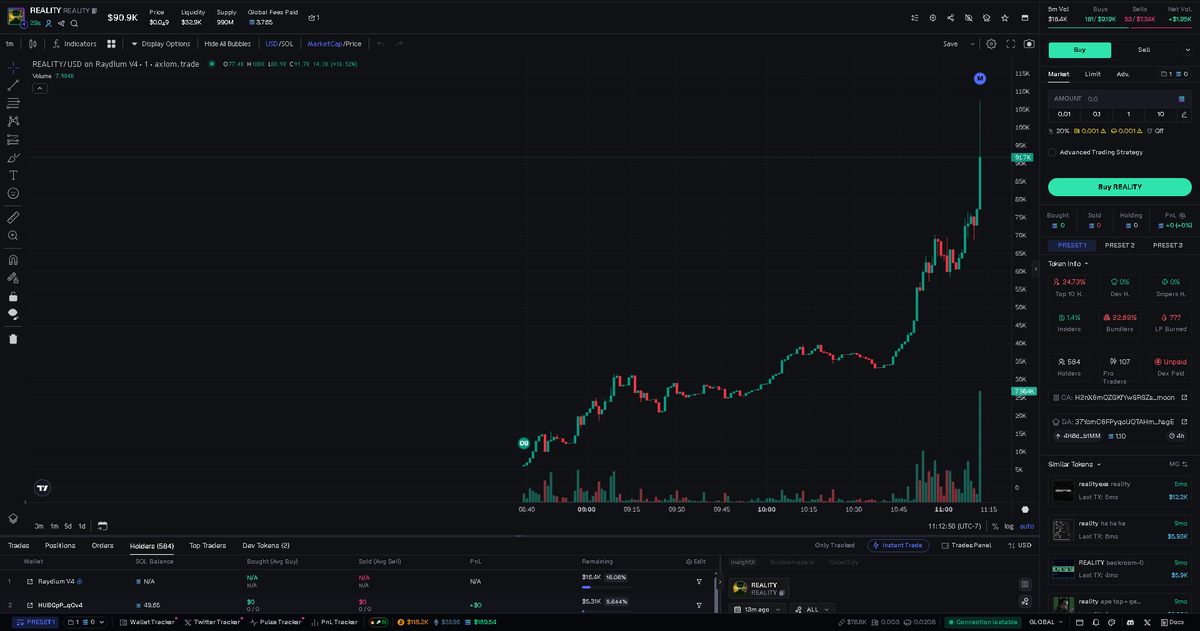Search the token with magnifier icon
The image size is (1200, 631).
tap(74, 23)
